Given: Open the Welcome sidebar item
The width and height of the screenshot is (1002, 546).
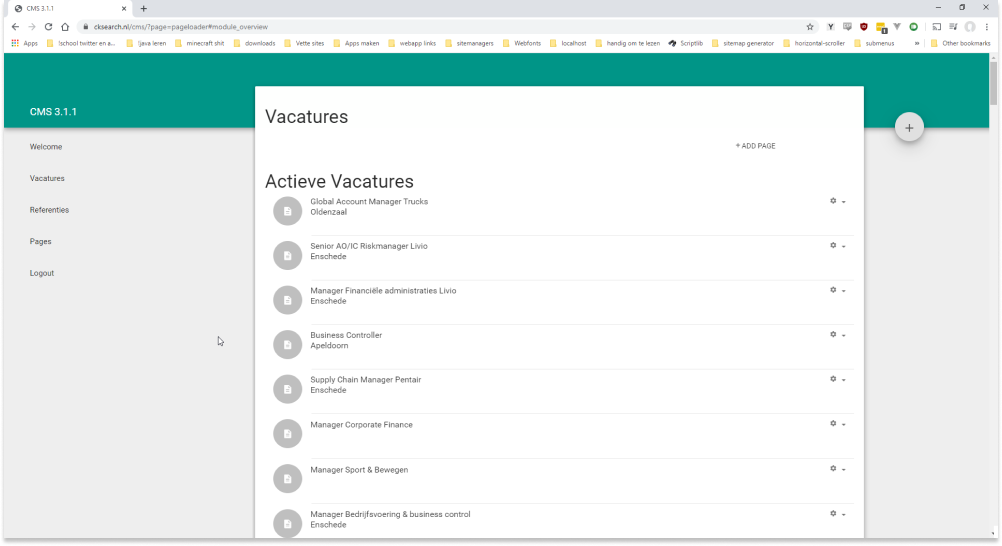Looking at the screenshot, I should (x=46, y=147).
